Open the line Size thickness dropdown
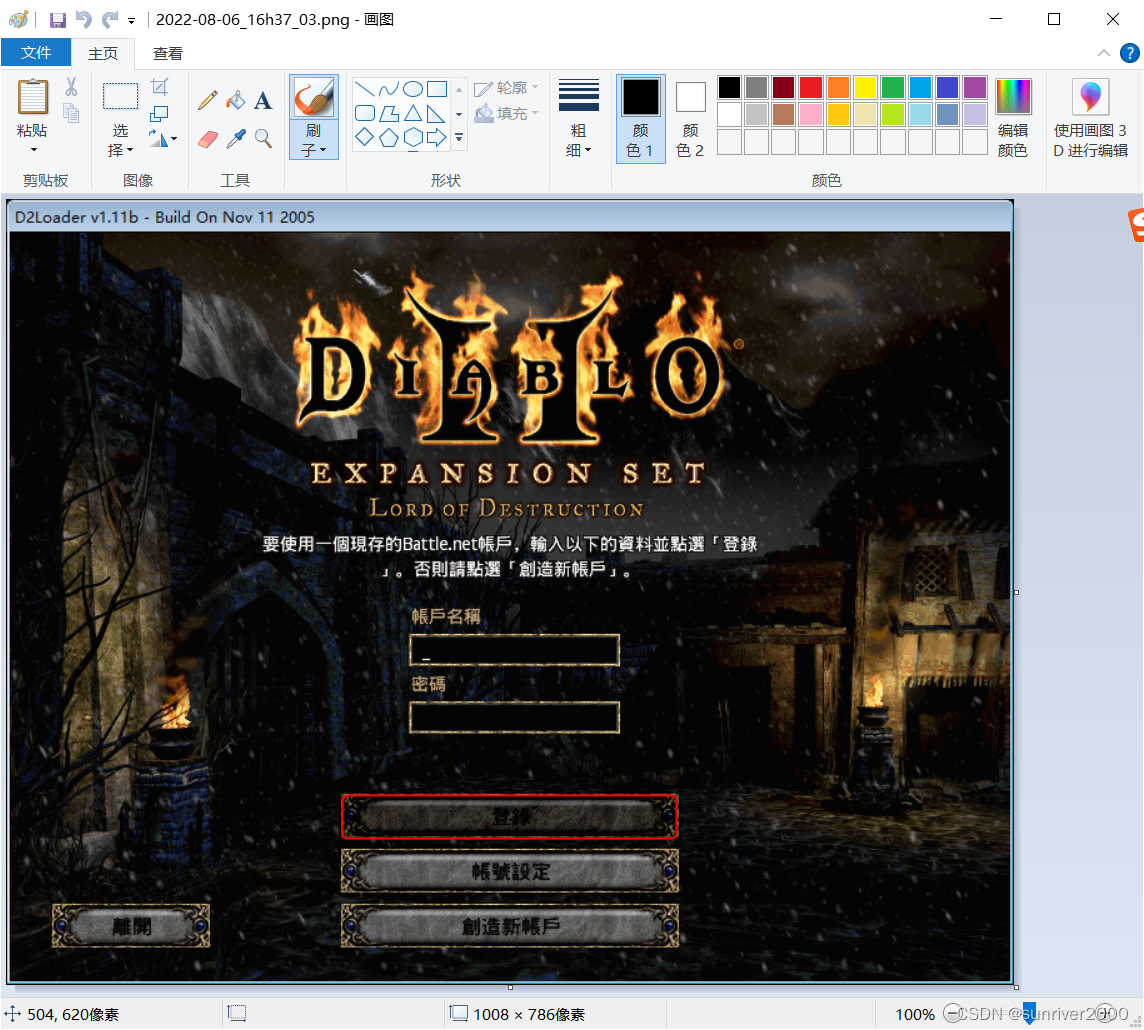The width and height of the screenshot is (1144, 1030). point(579,117)
